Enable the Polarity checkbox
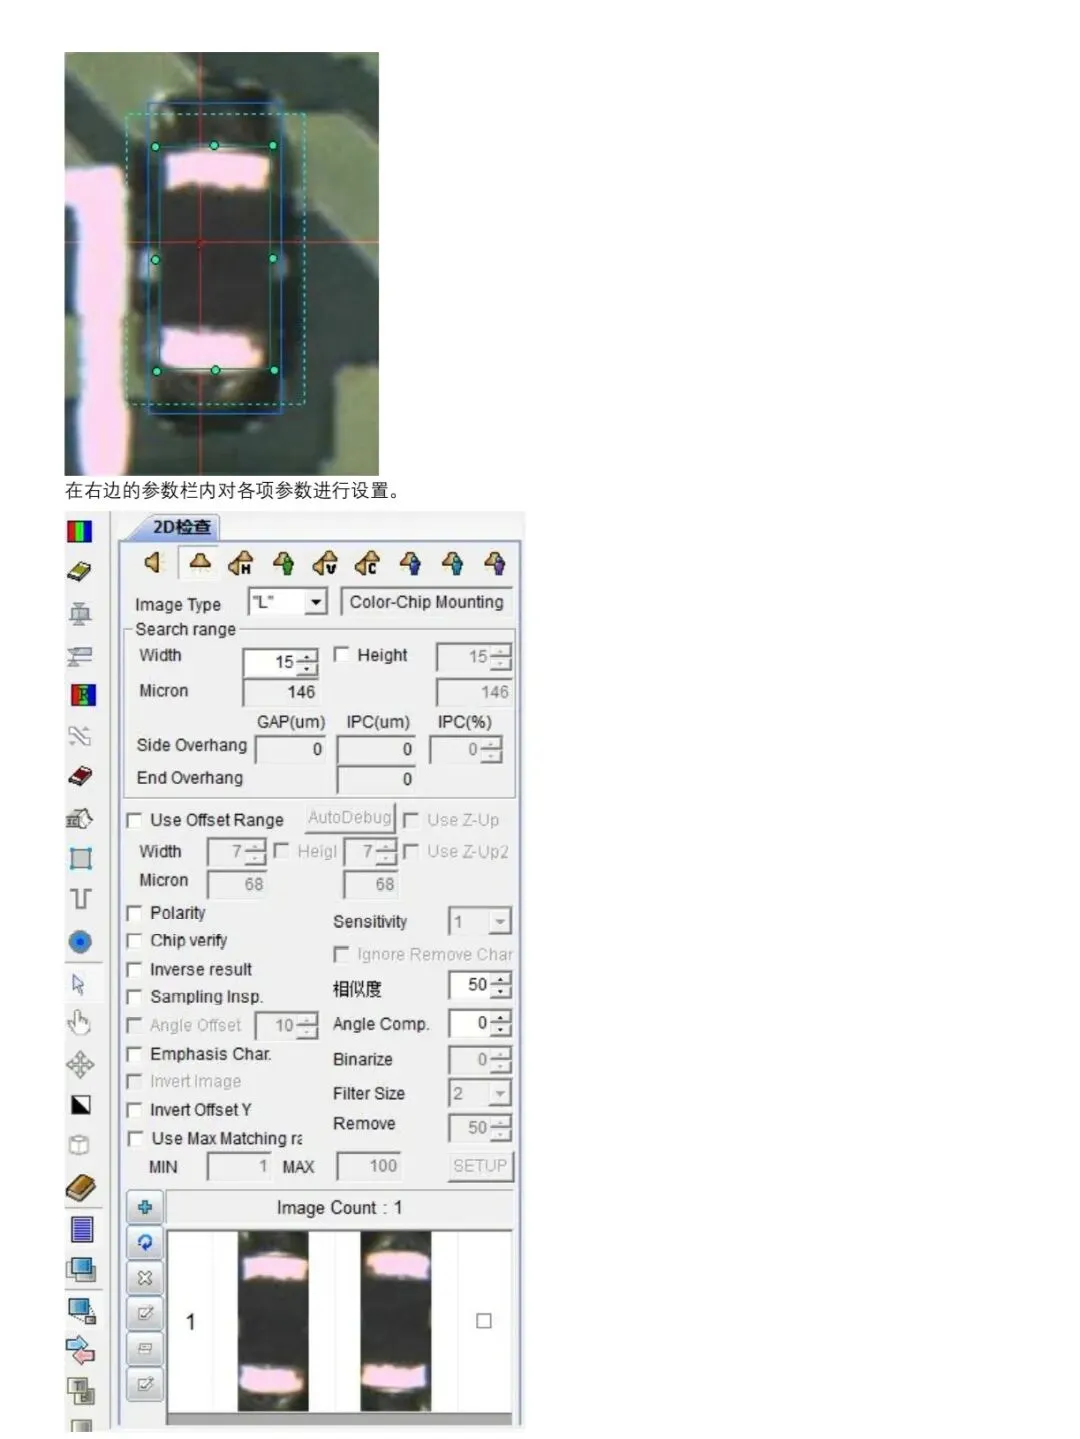 tap(134, 913)
